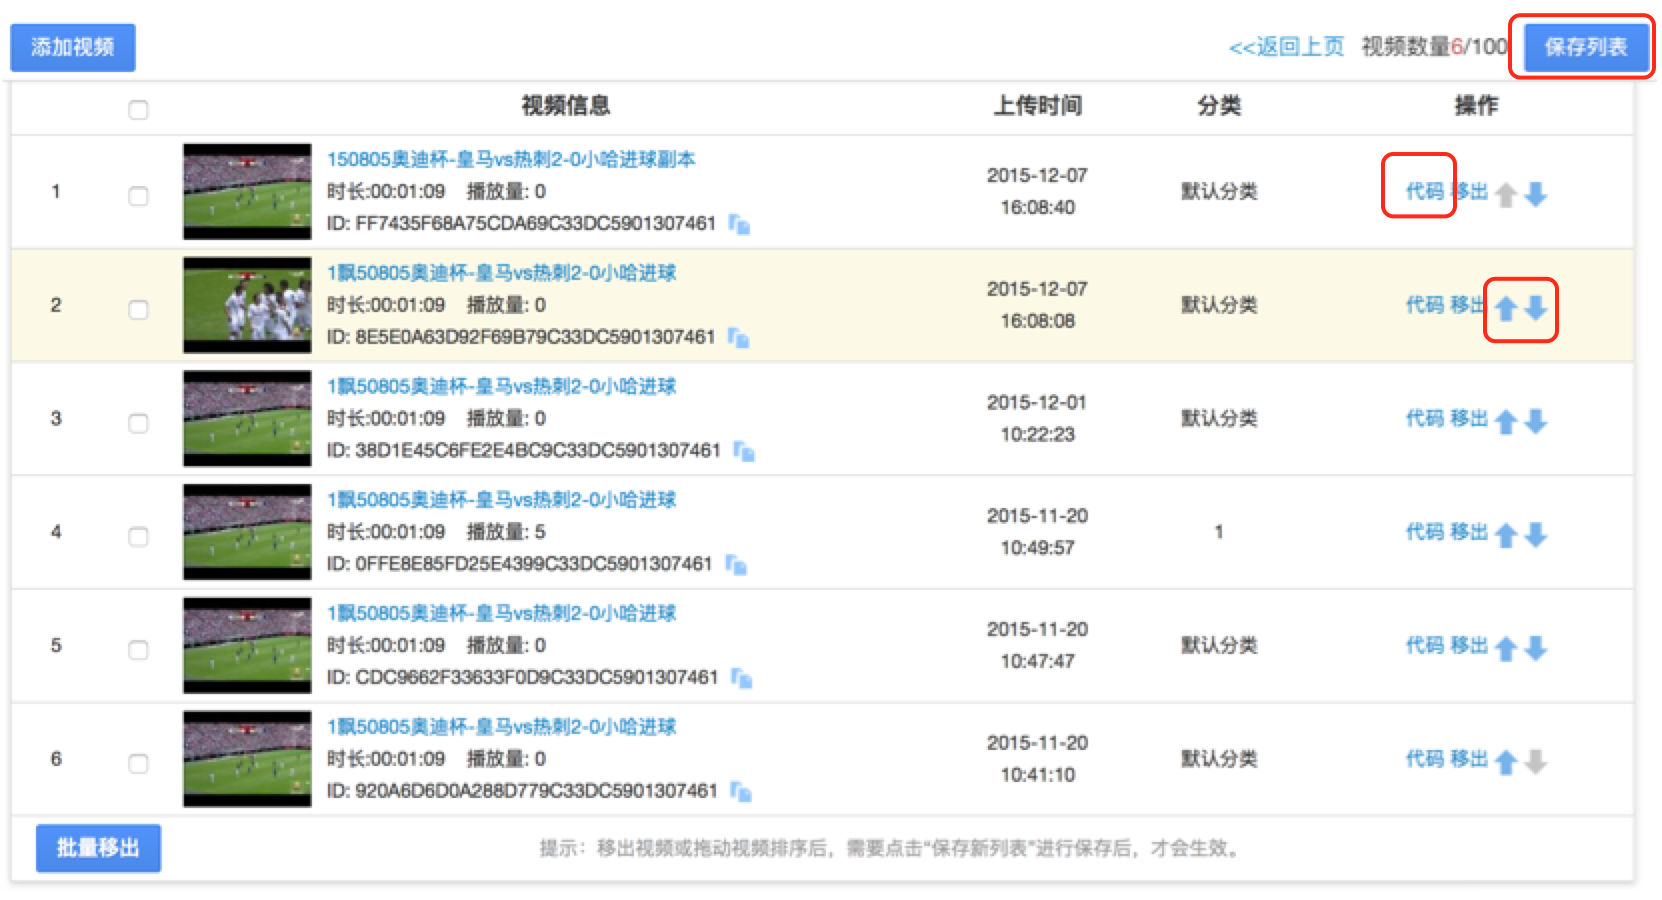Copy the ID starting with 920A6D6D
This screenshot has height=900, width=1662.
click(740, 792)
